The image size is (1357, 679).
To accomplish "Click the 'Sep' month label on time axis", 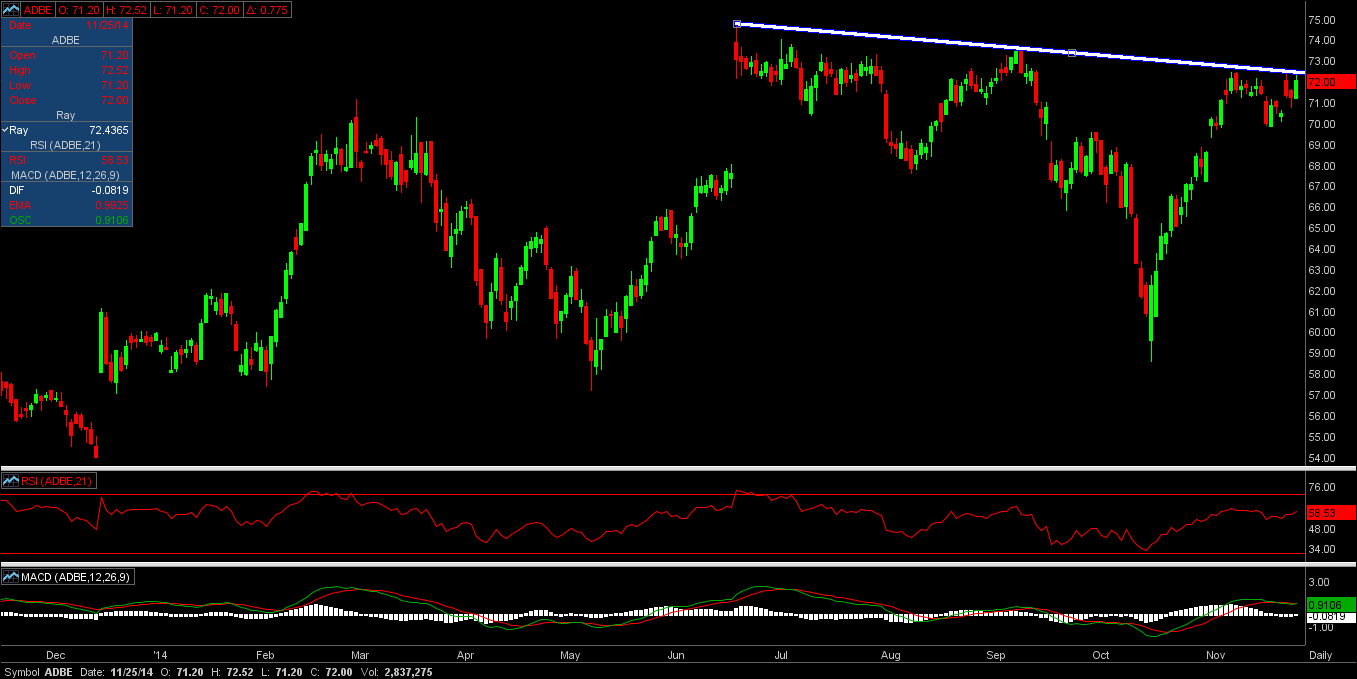I will coord(995,655).
